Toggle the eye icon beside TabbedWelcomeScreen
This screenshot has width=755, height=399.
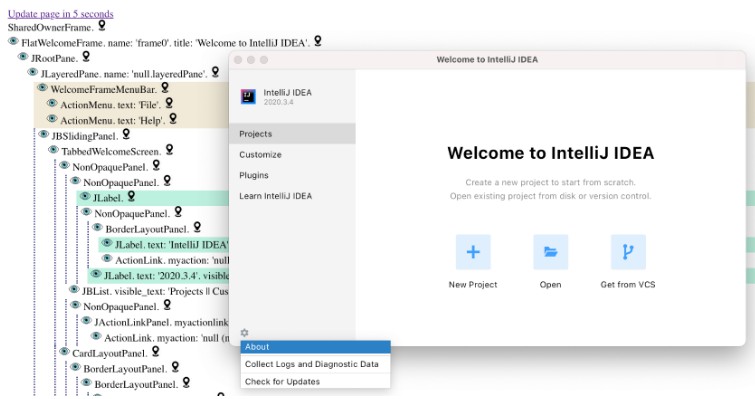pos(53,150)
